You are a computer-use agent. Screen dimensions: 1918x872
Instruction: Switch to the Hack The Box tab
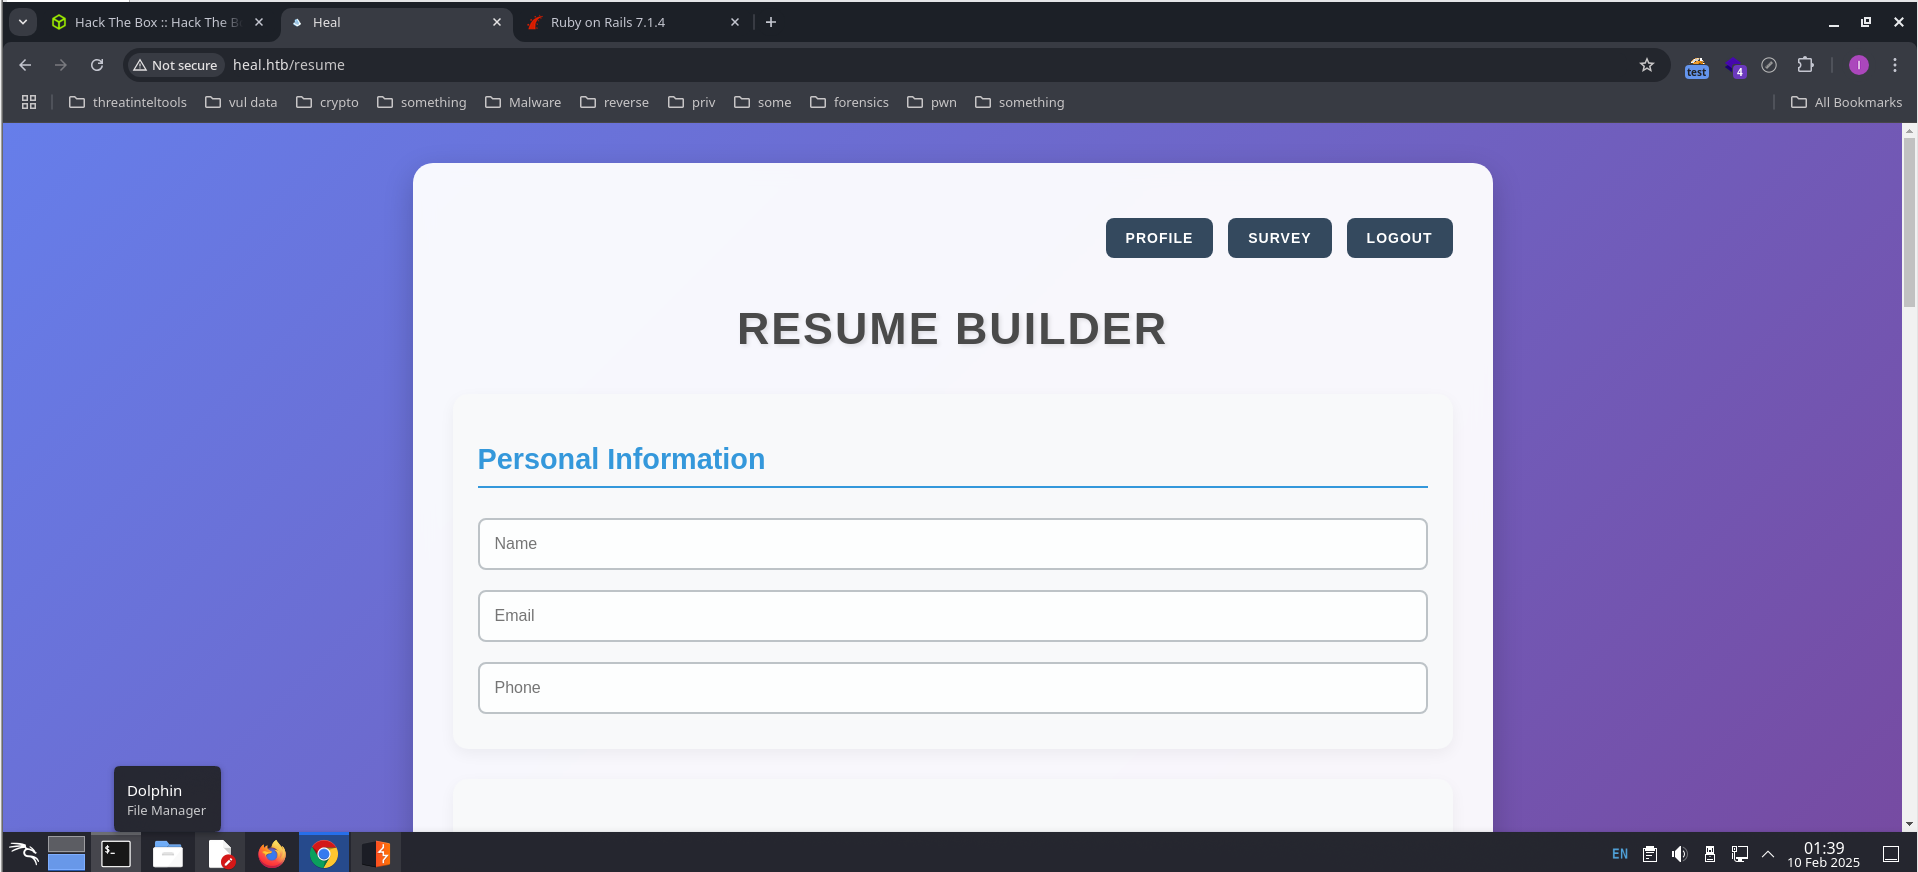tap(150, 22)
